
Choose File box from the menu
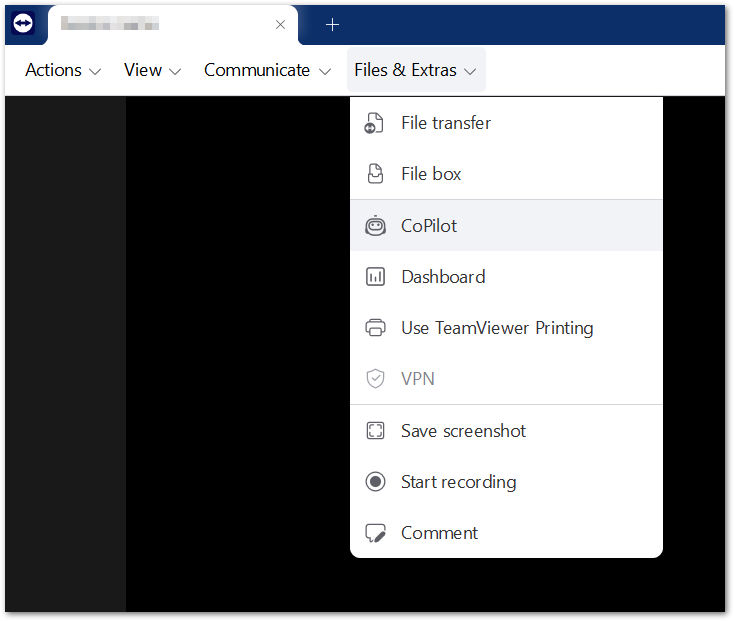coord(506,174)
